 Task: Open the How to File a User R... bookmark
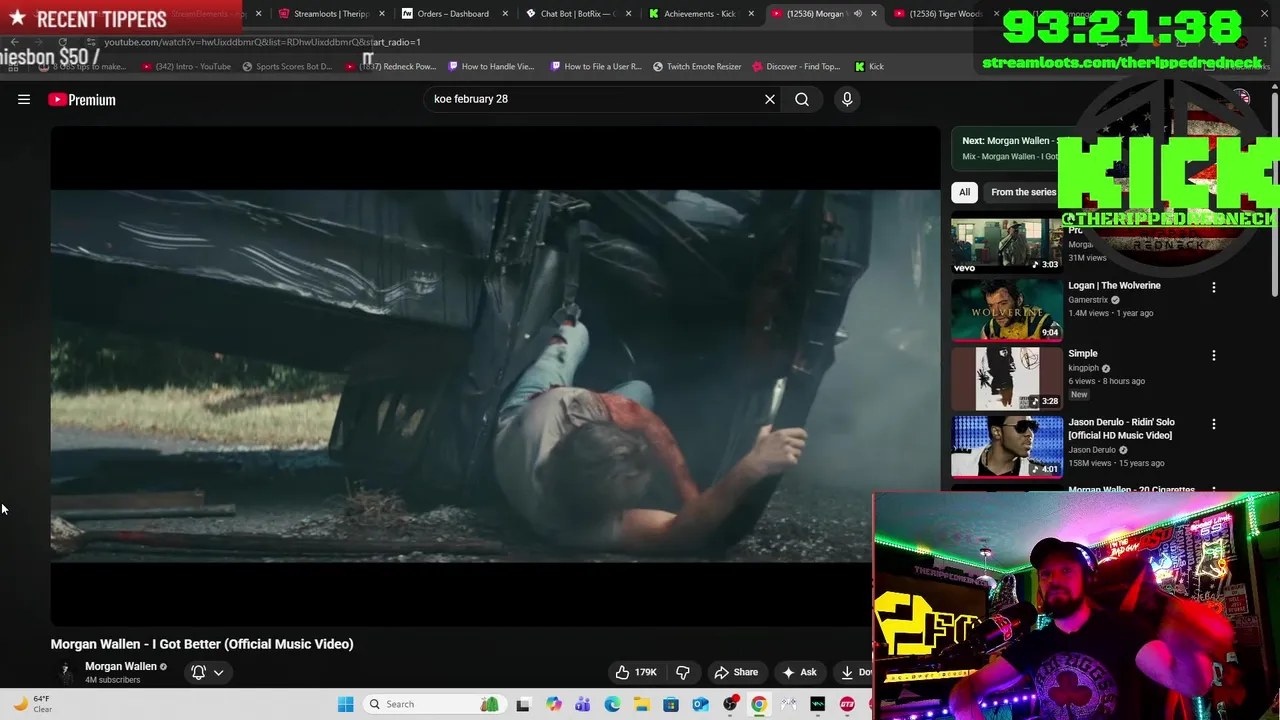pyautogui.click(x=596, y=66)
